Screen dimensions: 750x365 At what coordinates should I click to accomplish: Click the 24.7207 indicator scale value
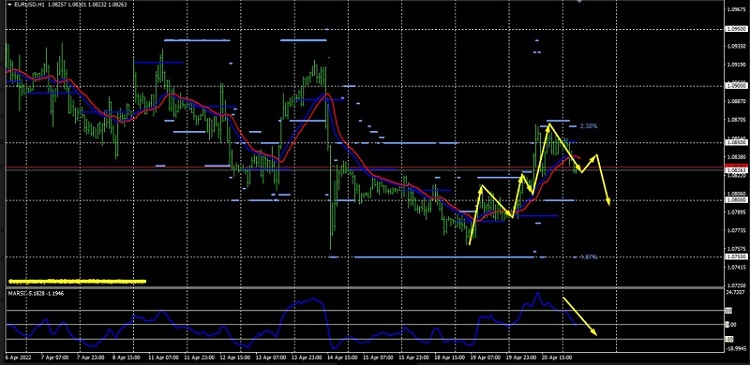pos(737,291)
